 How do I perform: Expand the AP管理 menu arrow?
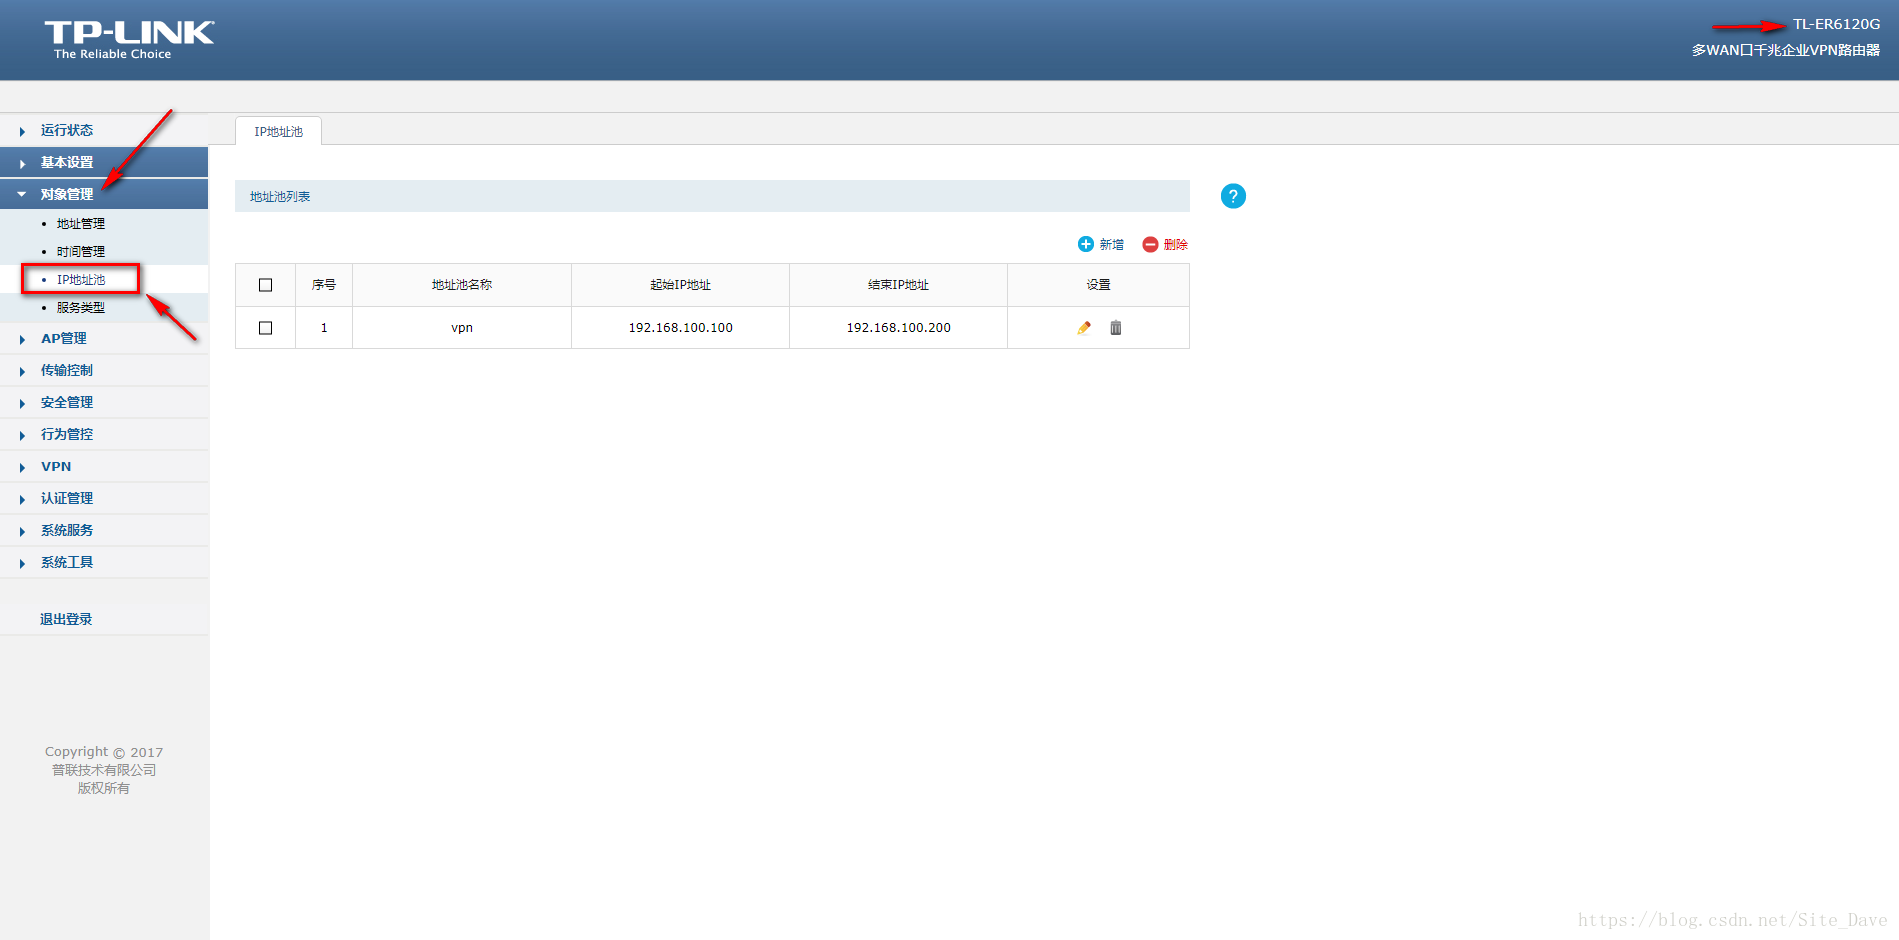[22, 339]
